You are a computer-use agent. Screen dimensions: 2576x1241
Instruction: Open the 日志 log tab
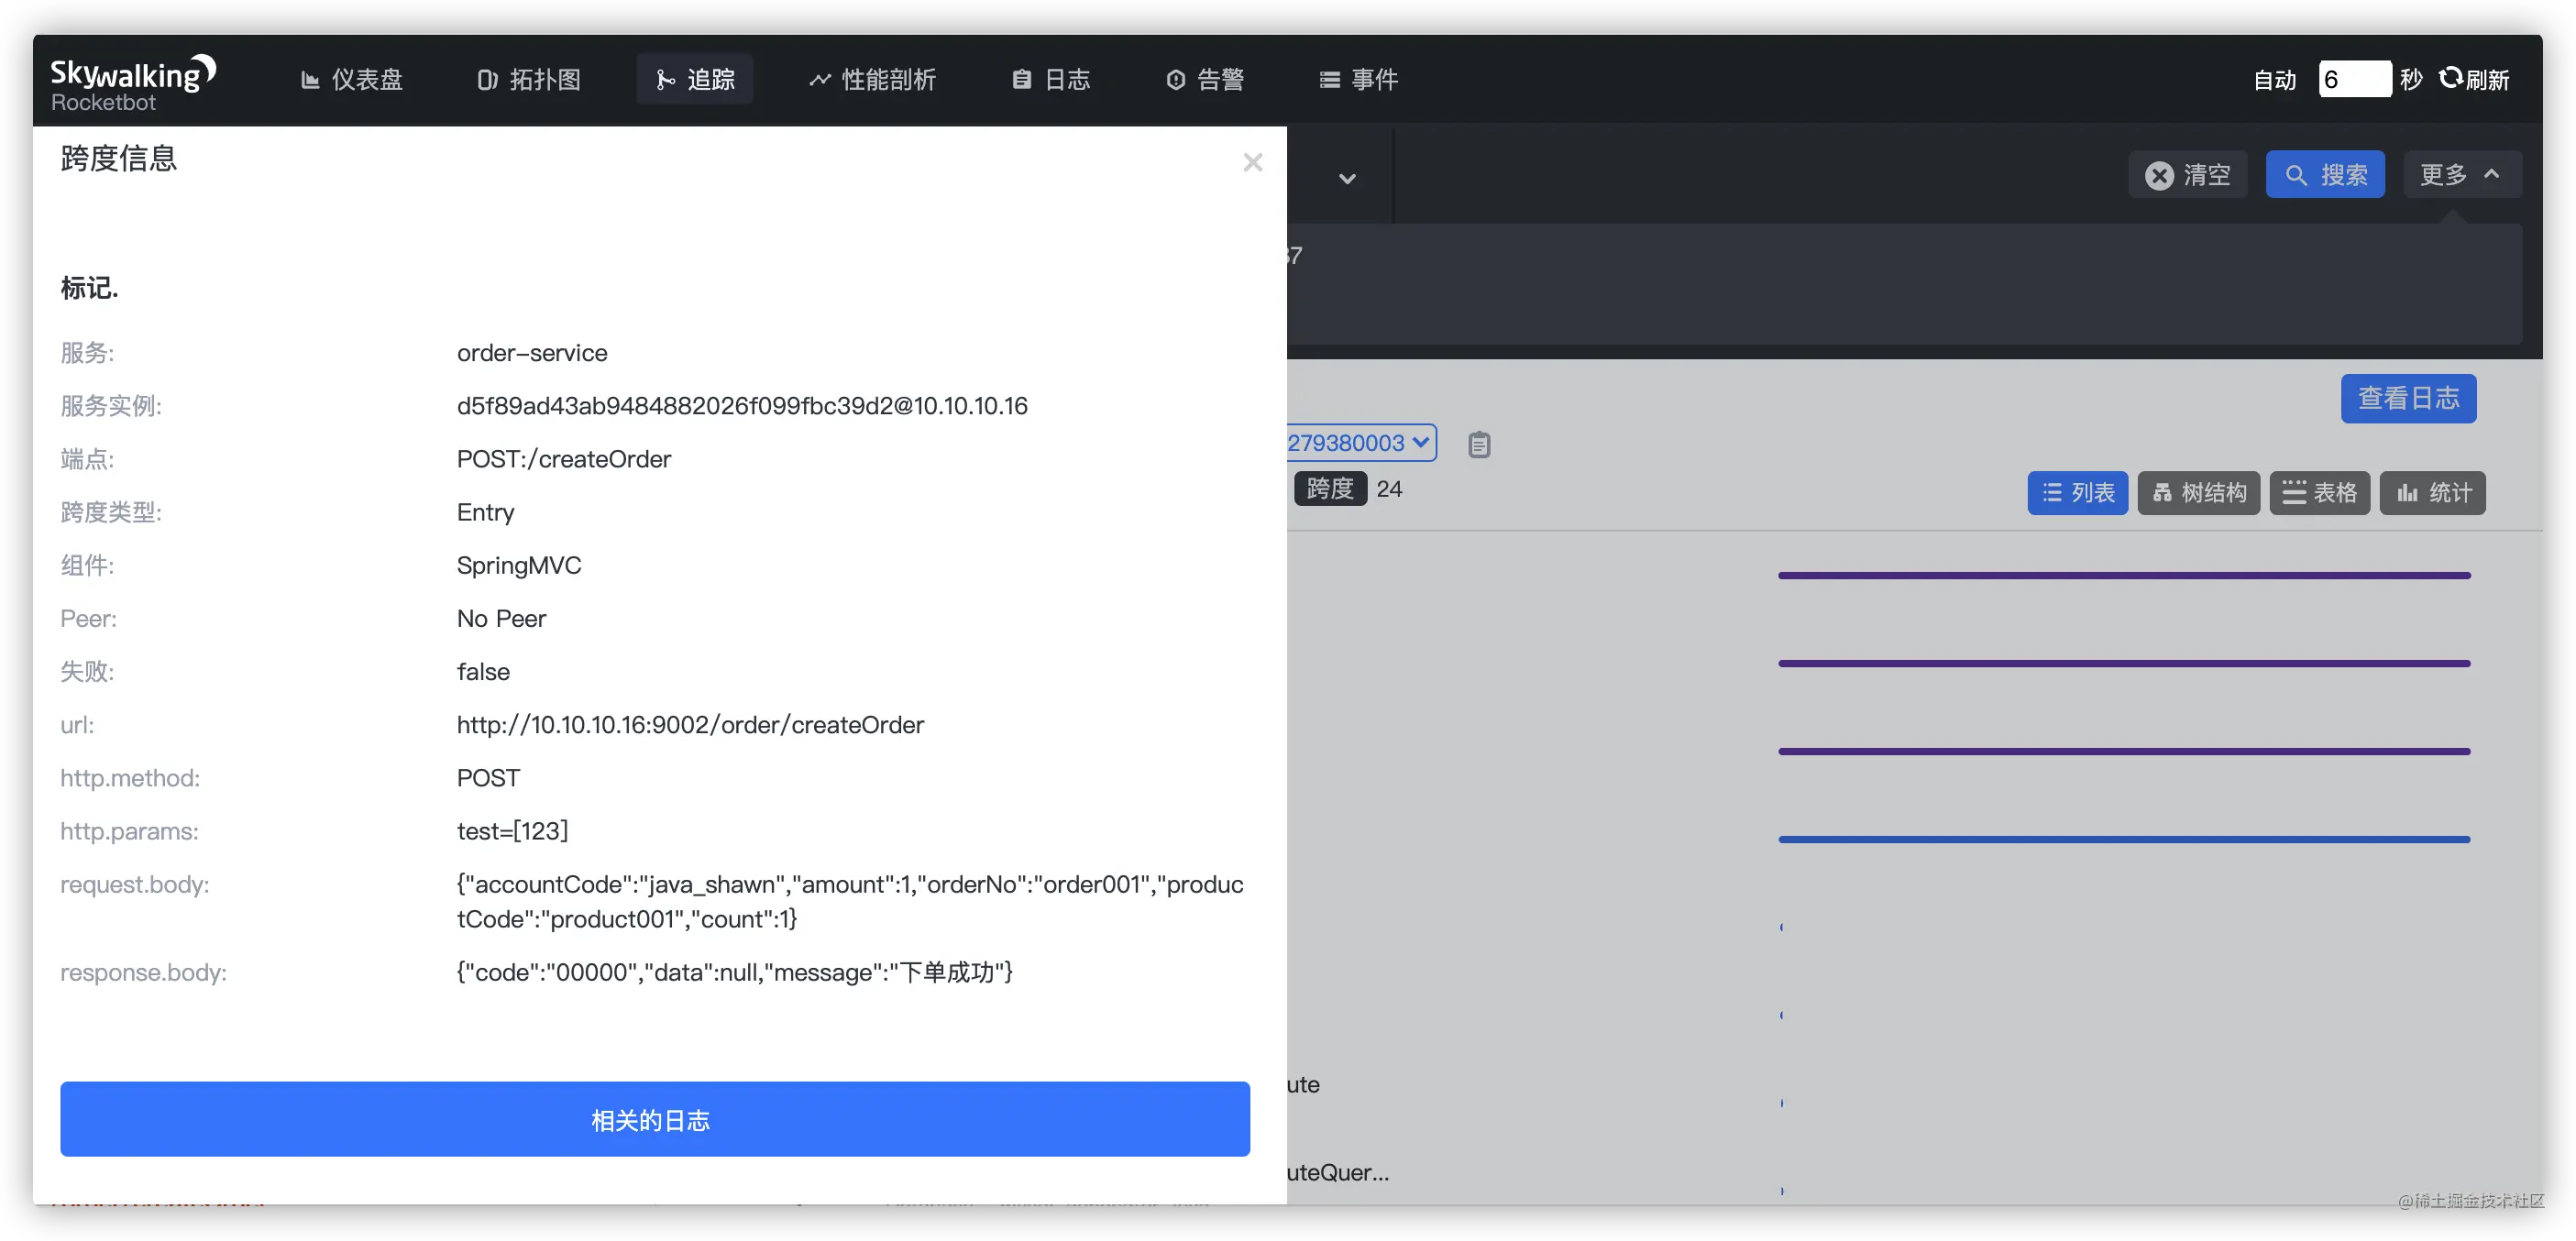pos(1050,80)
